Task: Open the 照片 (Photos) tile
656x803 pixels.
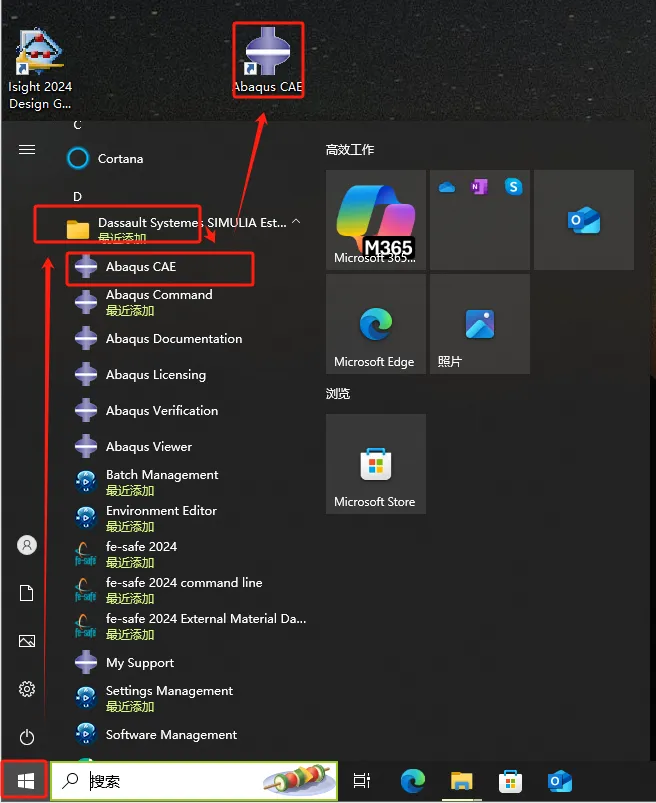Action: [x=480, y=324]
